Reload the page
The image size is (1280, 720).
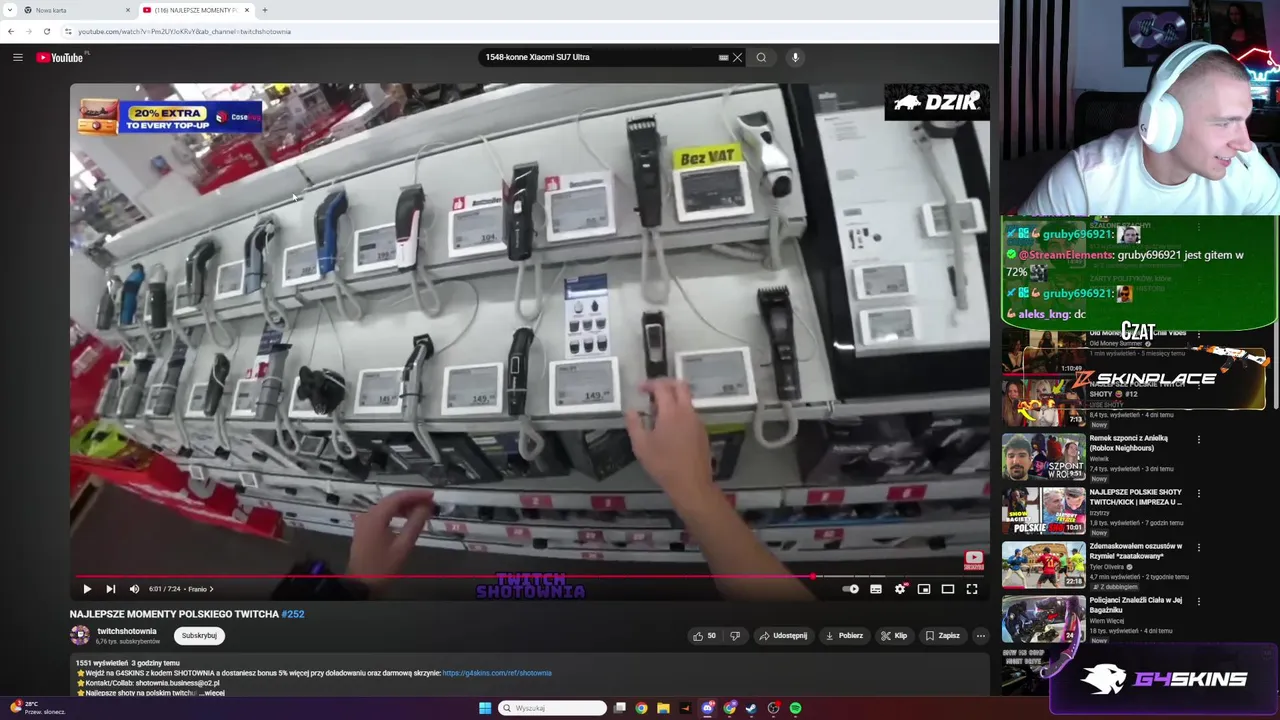pos(46,31)
